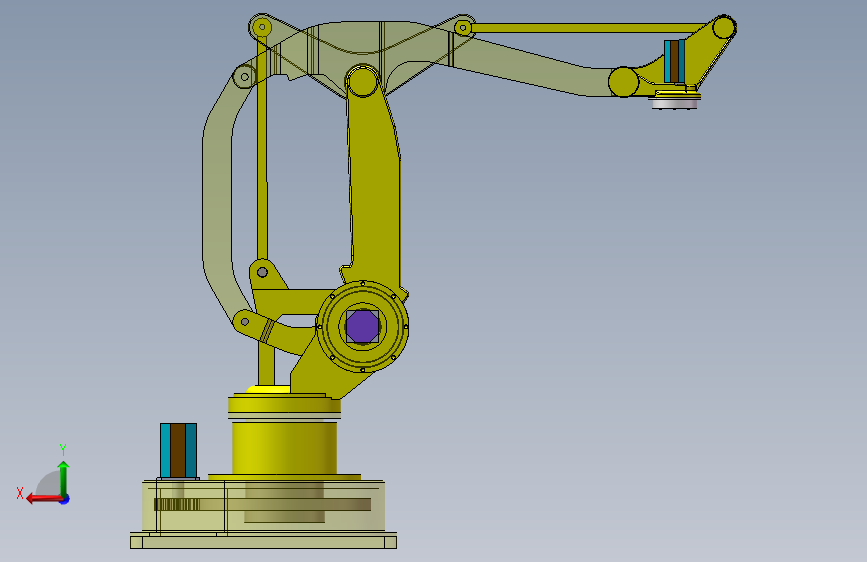
Task: Select the gray end-effector flange disc
Action: point(674,103)
